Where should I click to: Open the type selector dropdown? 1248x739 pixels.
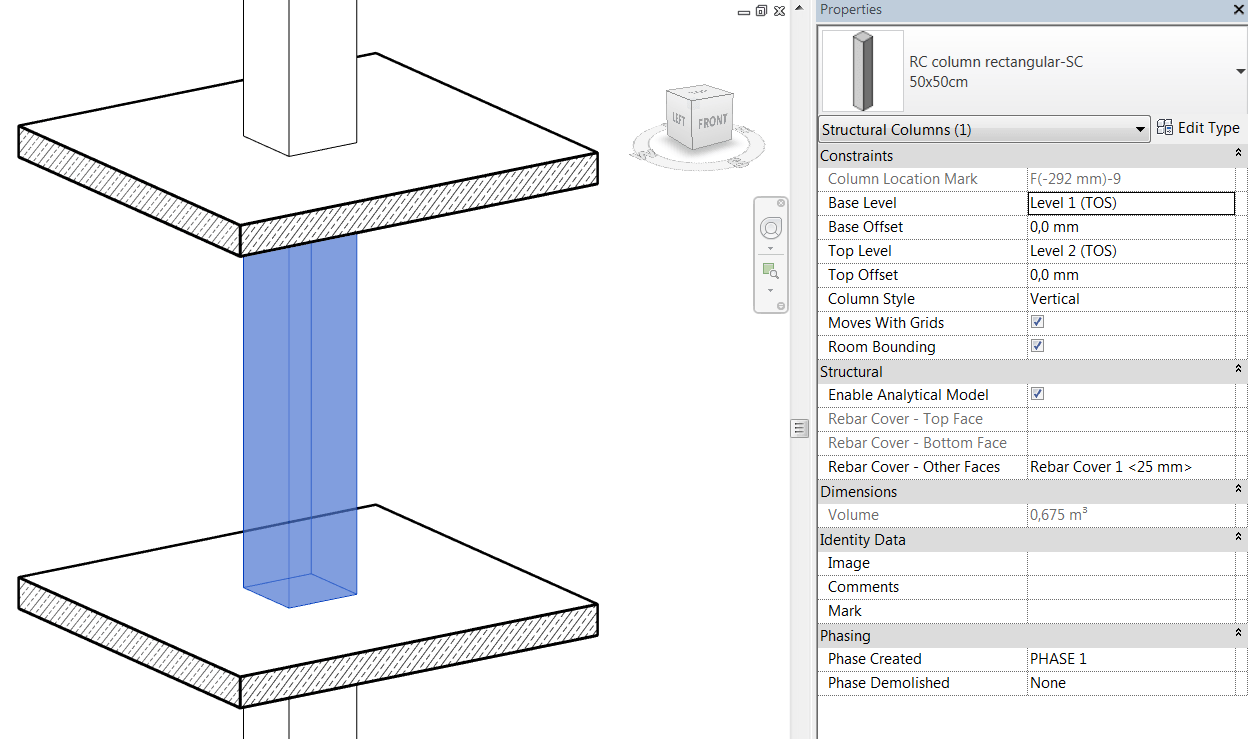(x=1240, y=70)
